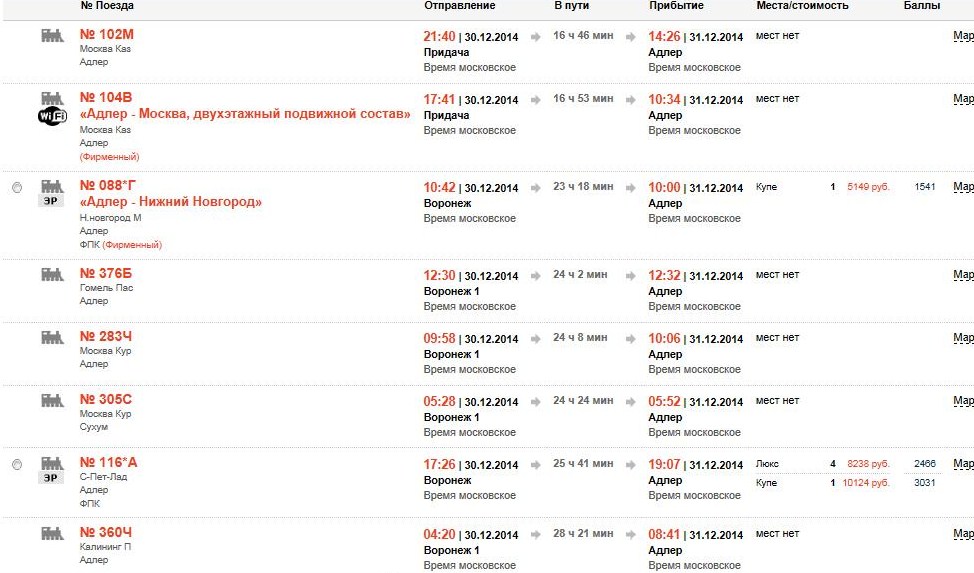
Task: Click the В пути column header
Action: (x=571, y=6)
